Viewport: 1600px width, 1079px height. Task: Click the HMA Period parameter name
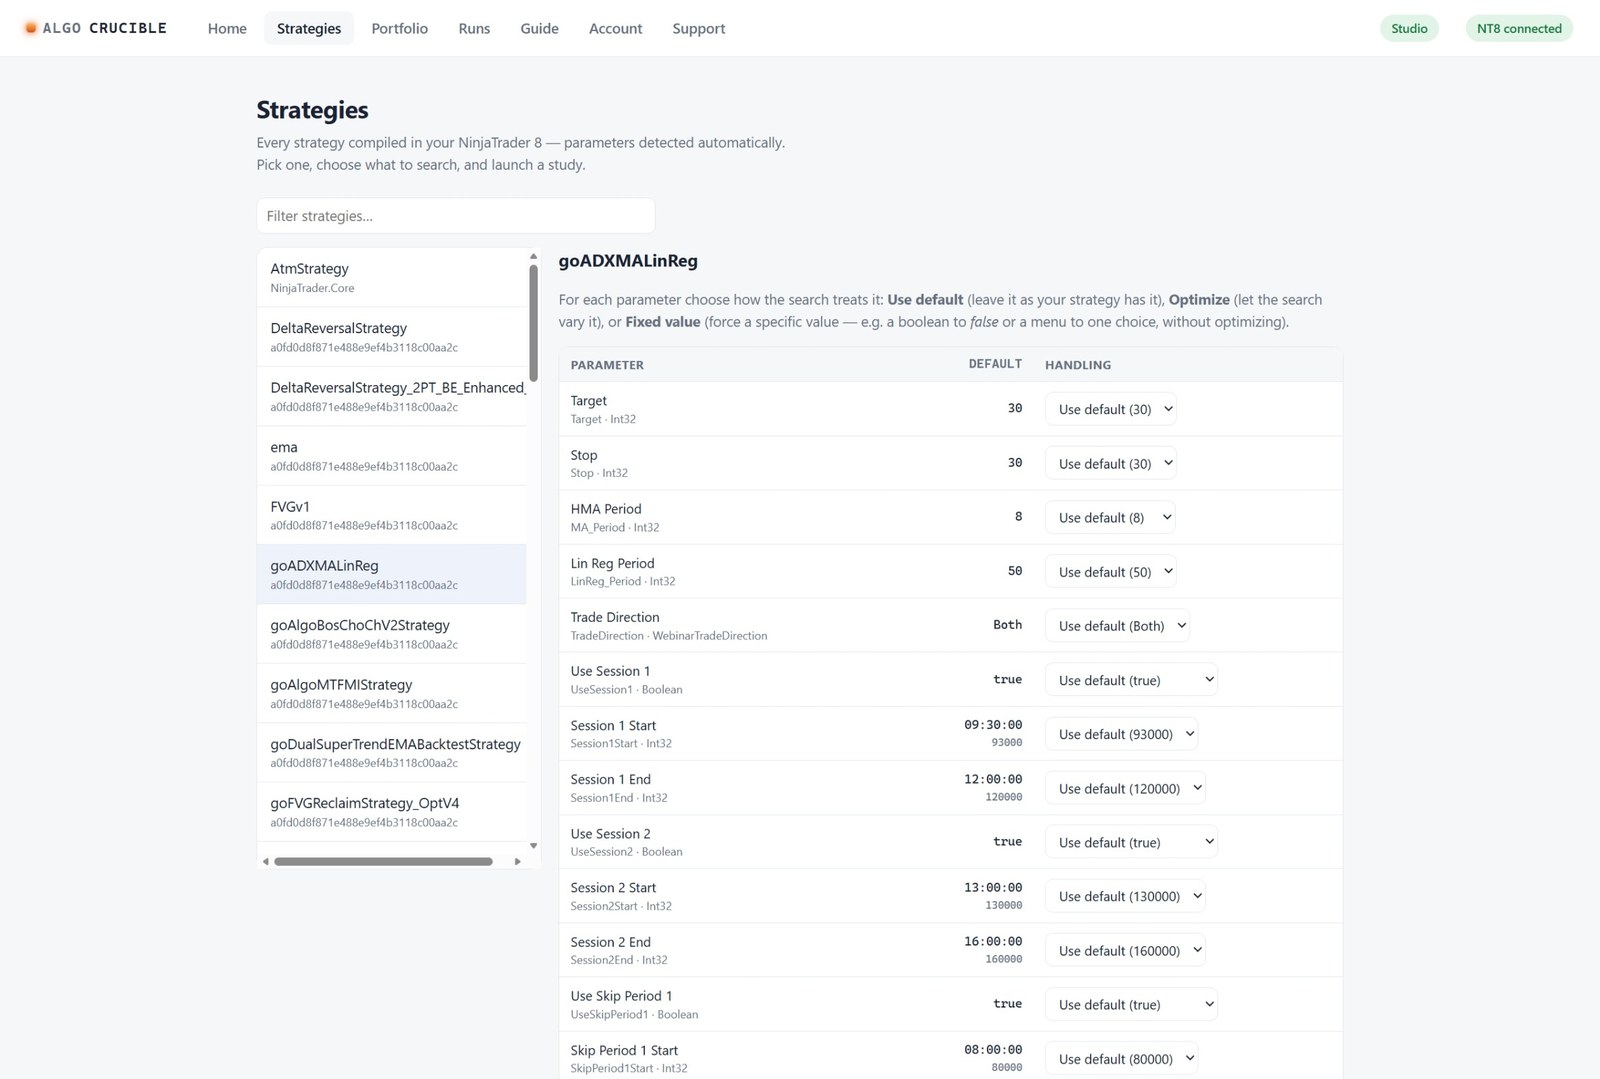tap(606, 509)
